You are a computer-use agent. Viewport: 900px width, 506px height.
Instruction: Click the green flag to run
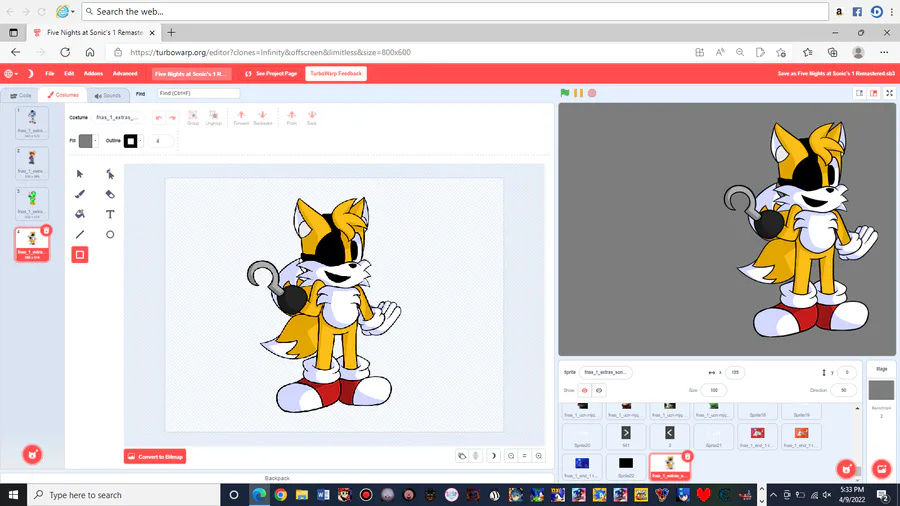(x=565, y=93)
